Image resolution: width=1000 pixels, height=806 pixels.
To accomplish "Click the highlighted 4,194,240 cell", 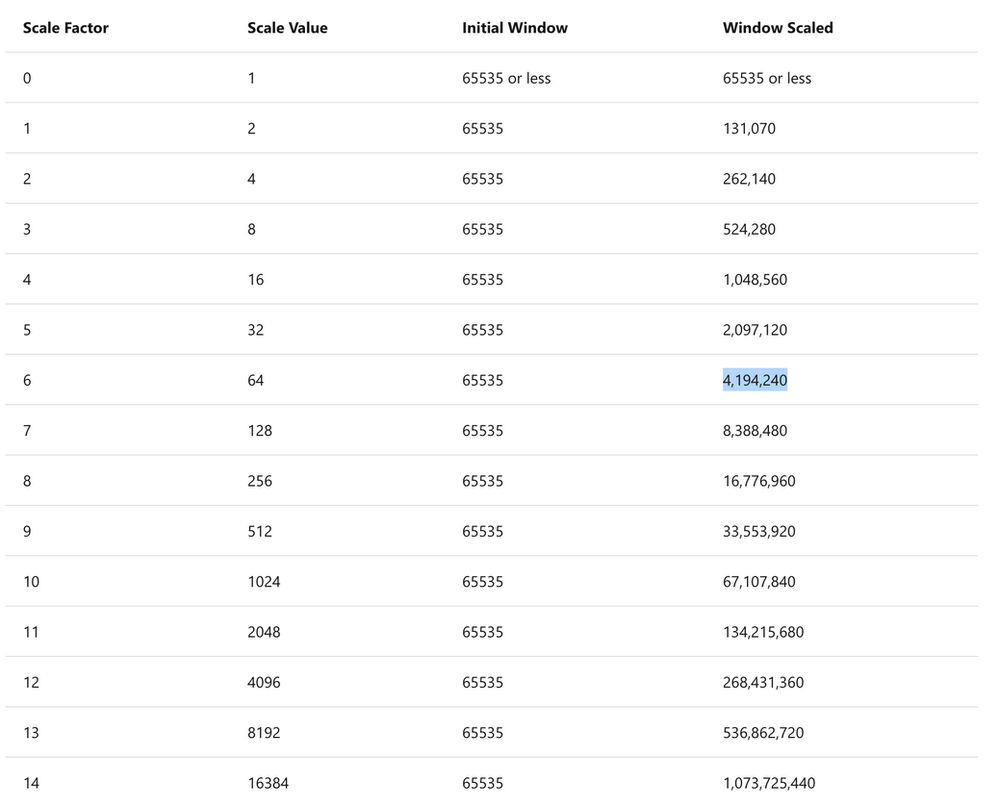I will pyautogui.click(x=754, y=380).
